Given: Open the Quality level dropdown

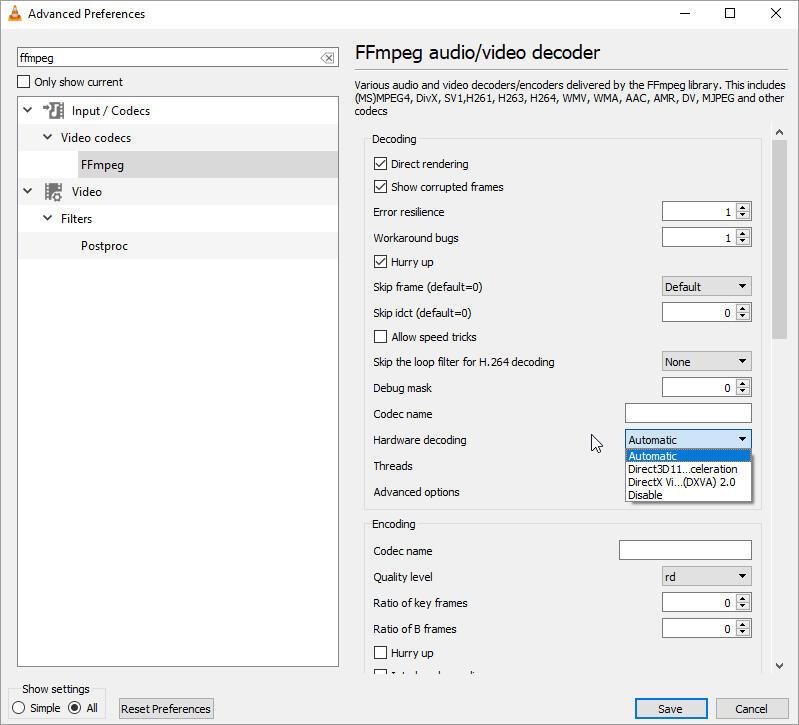Looking at the screenshot, I should 706,577.
